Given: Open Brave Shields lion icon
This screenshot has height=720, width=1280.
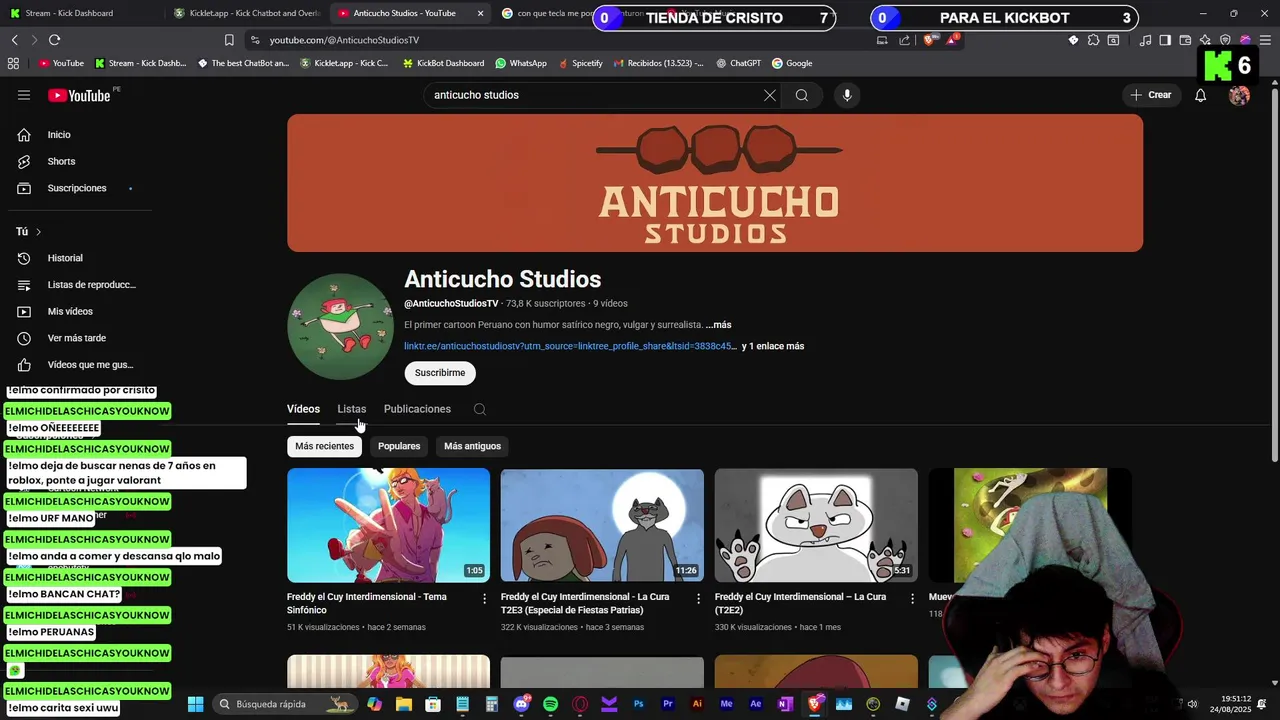Looking at the screenshot, I should pos(929,40).
